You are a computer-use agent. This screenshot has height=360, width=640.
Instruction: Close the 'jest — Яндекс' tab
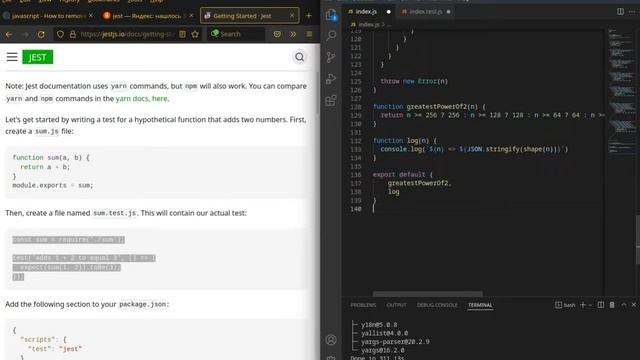tap(191, 16)
